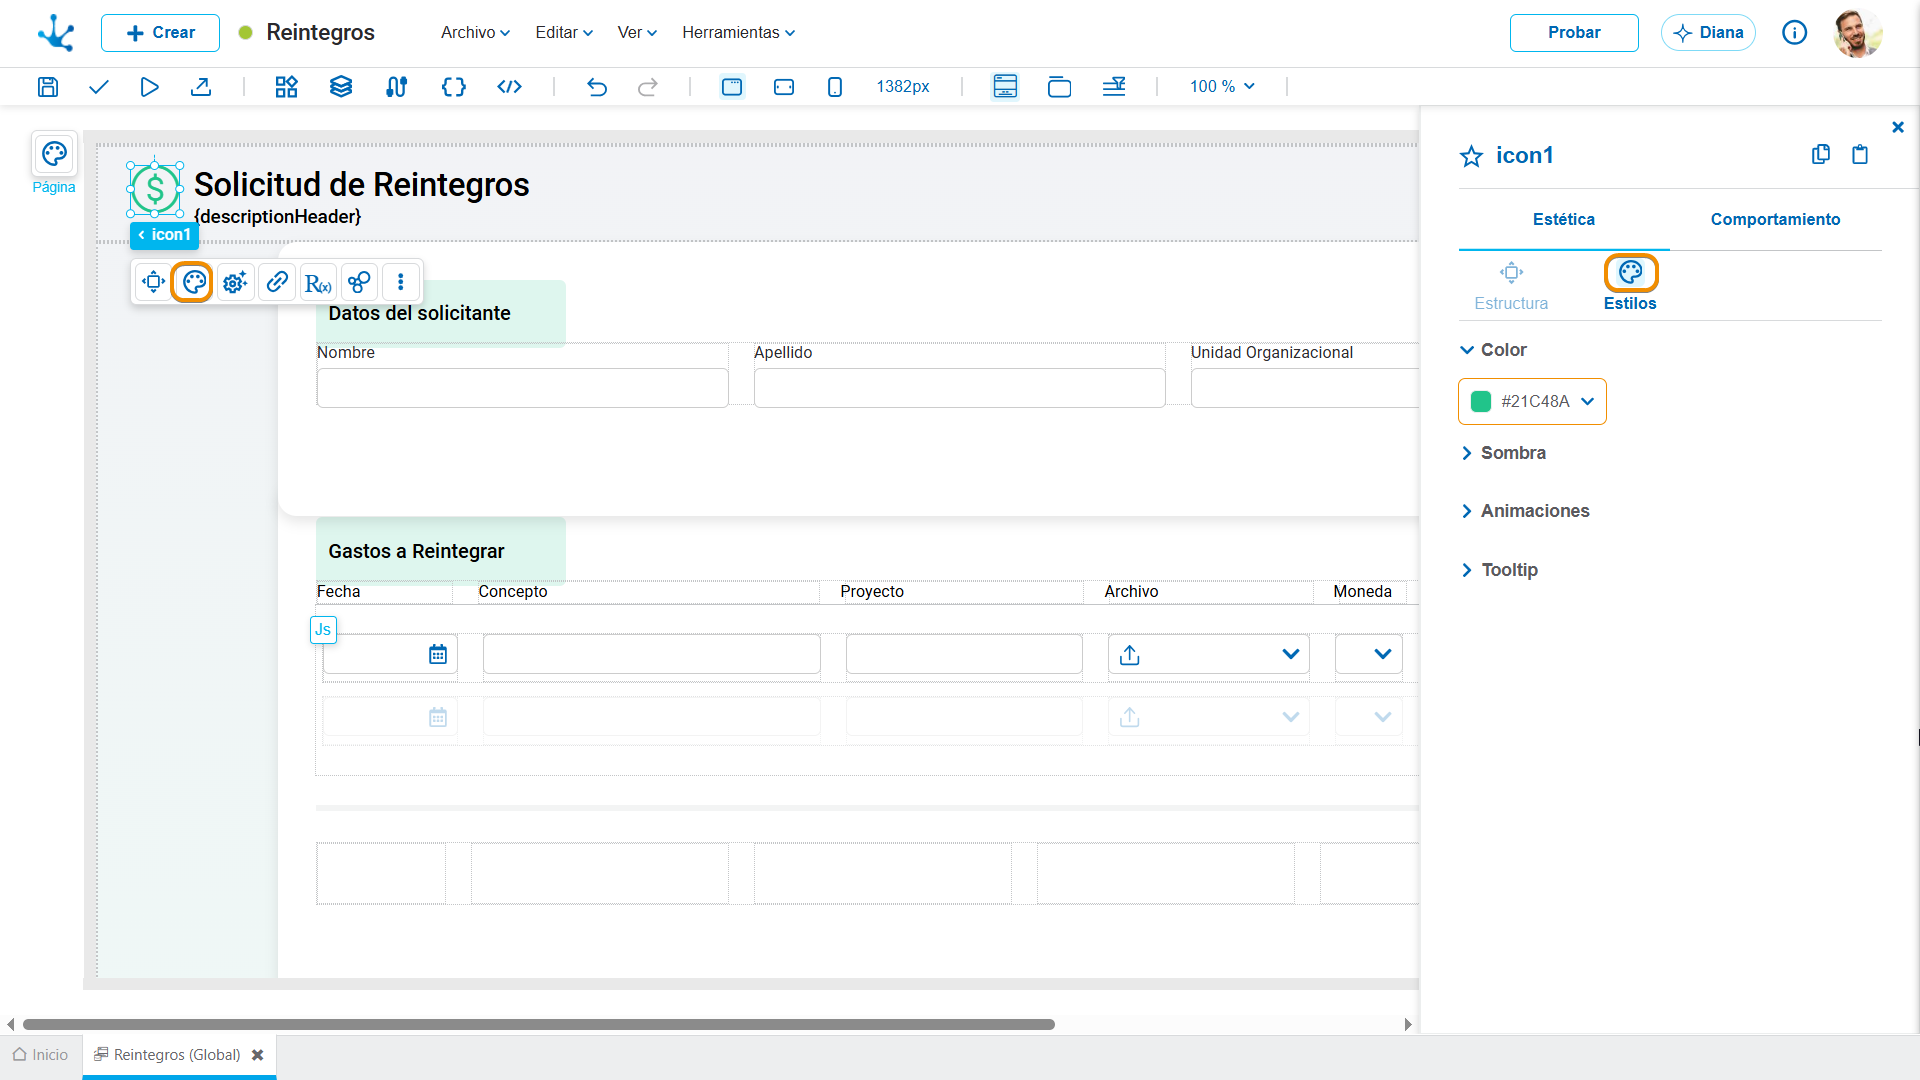The width and height of the screenshot is (1920, 1080).
Task: Click the save form icon
Action: pyautogui.click(x=47, y=87)
